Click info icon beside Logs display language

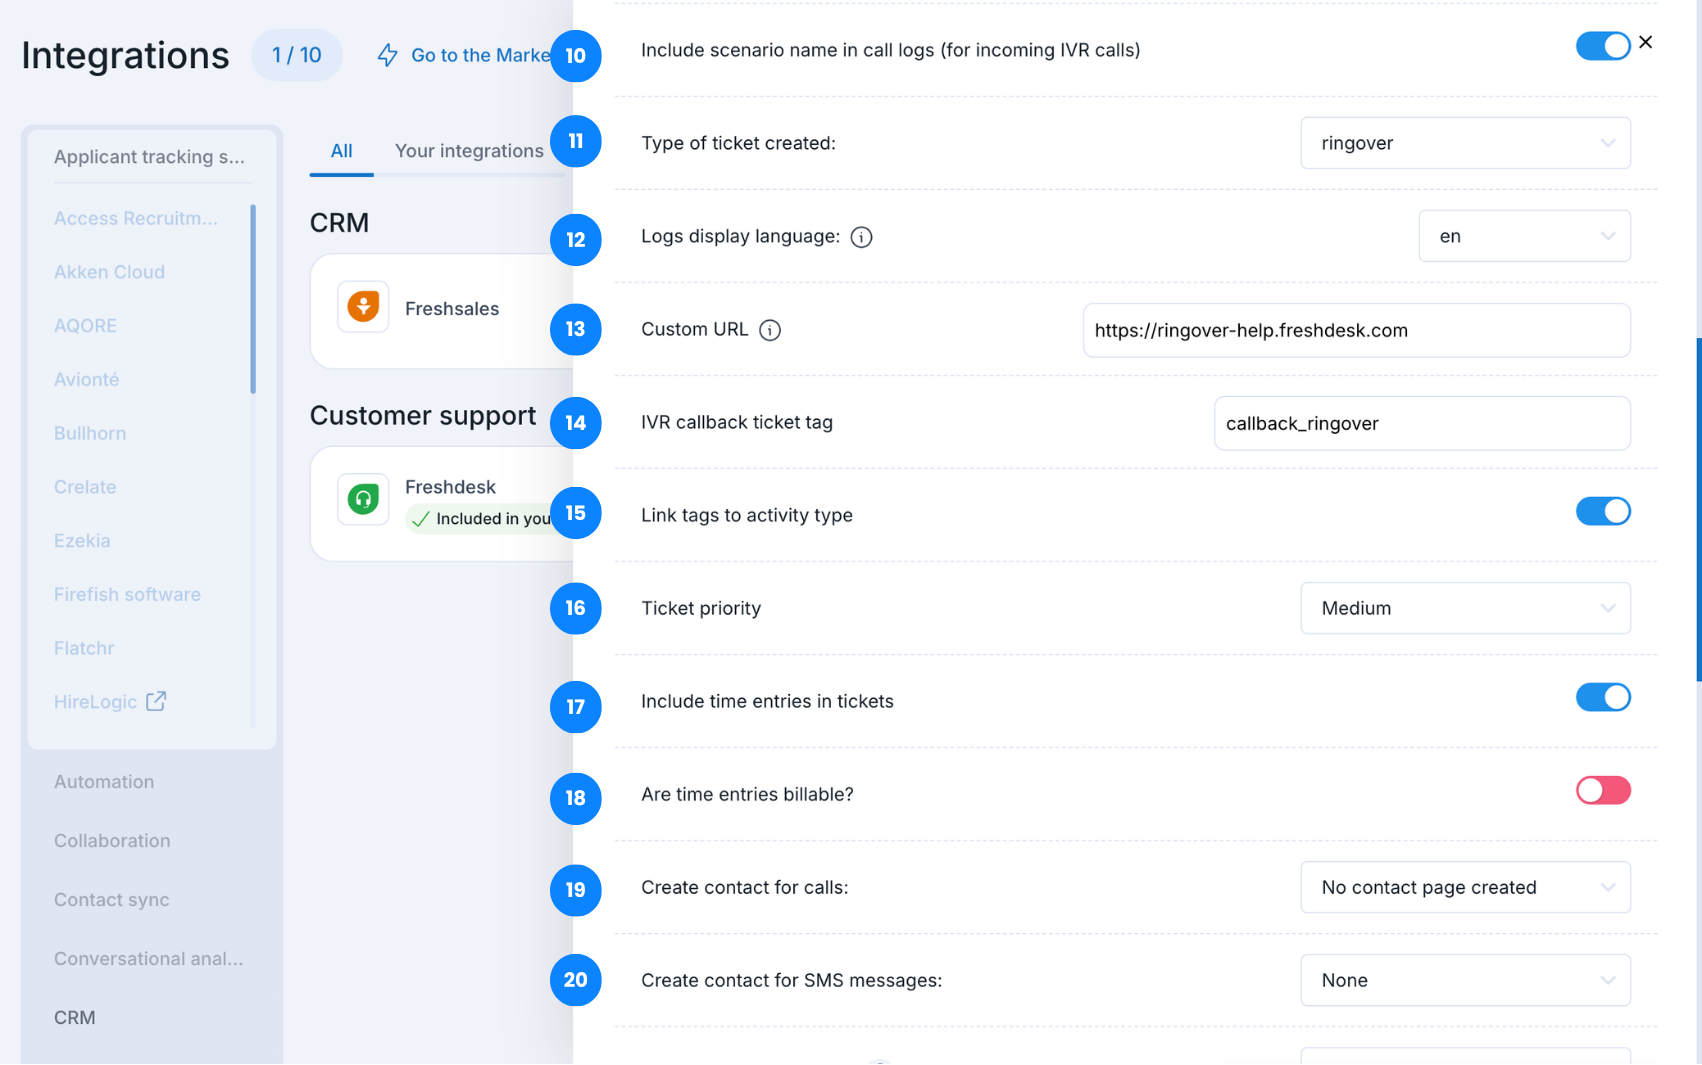(861, 237)
